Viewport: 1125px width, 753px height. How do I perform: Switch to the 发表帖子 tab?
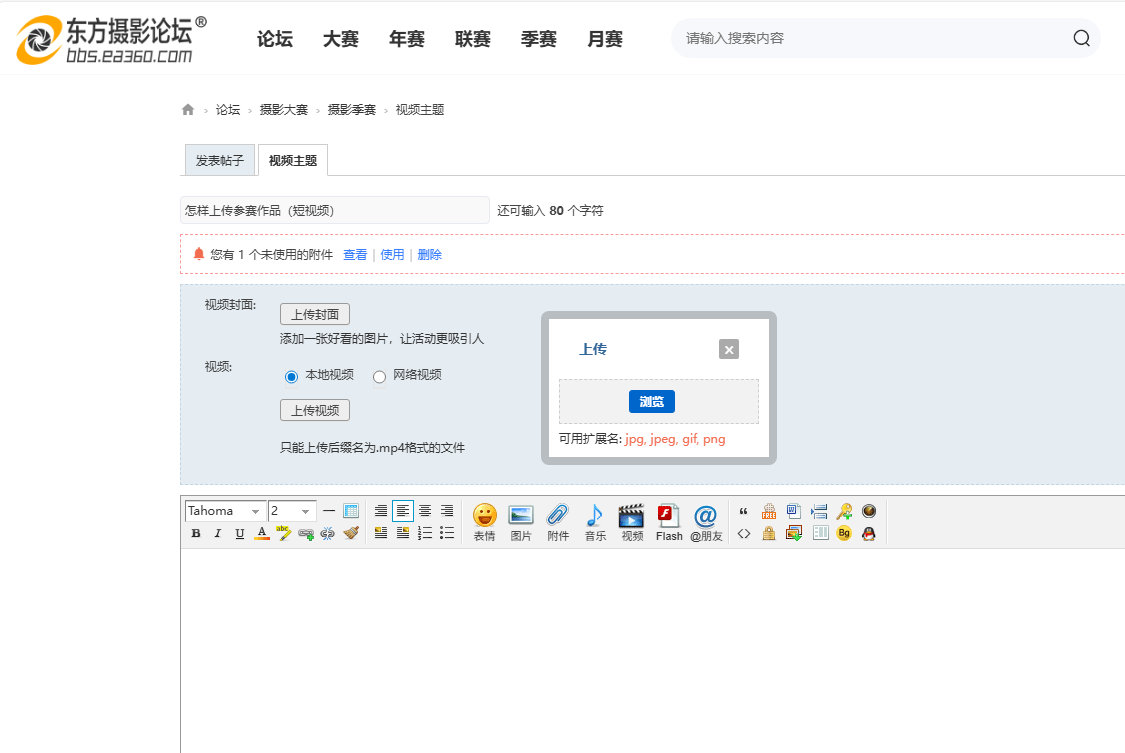220,160
